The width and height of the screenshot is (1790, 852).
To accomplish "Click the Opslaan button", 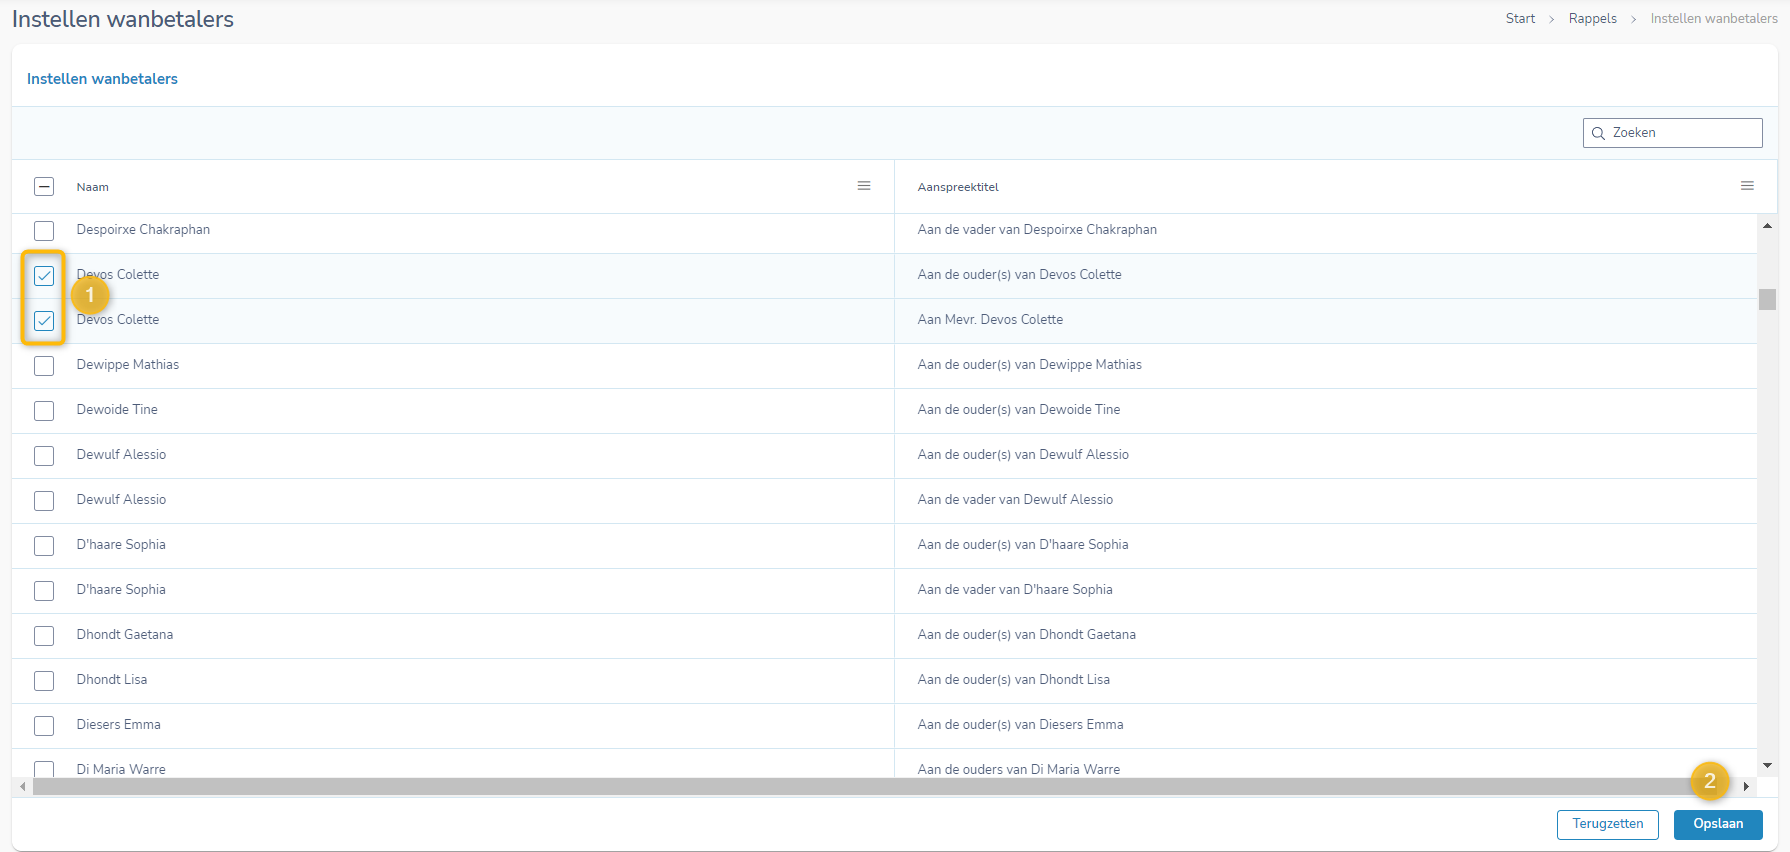I will tap(1717, 824).
